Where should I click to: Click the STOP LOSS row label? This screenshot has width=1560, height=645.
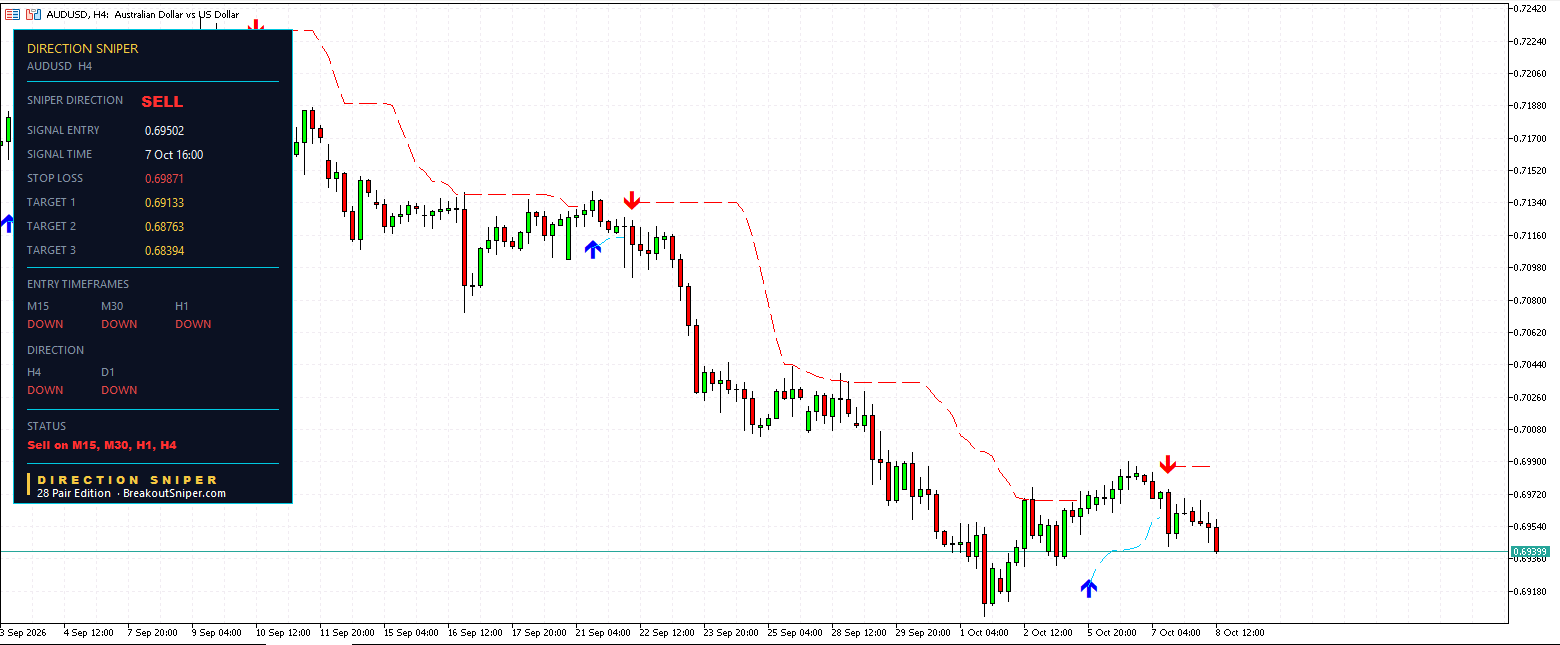point(55,178)
